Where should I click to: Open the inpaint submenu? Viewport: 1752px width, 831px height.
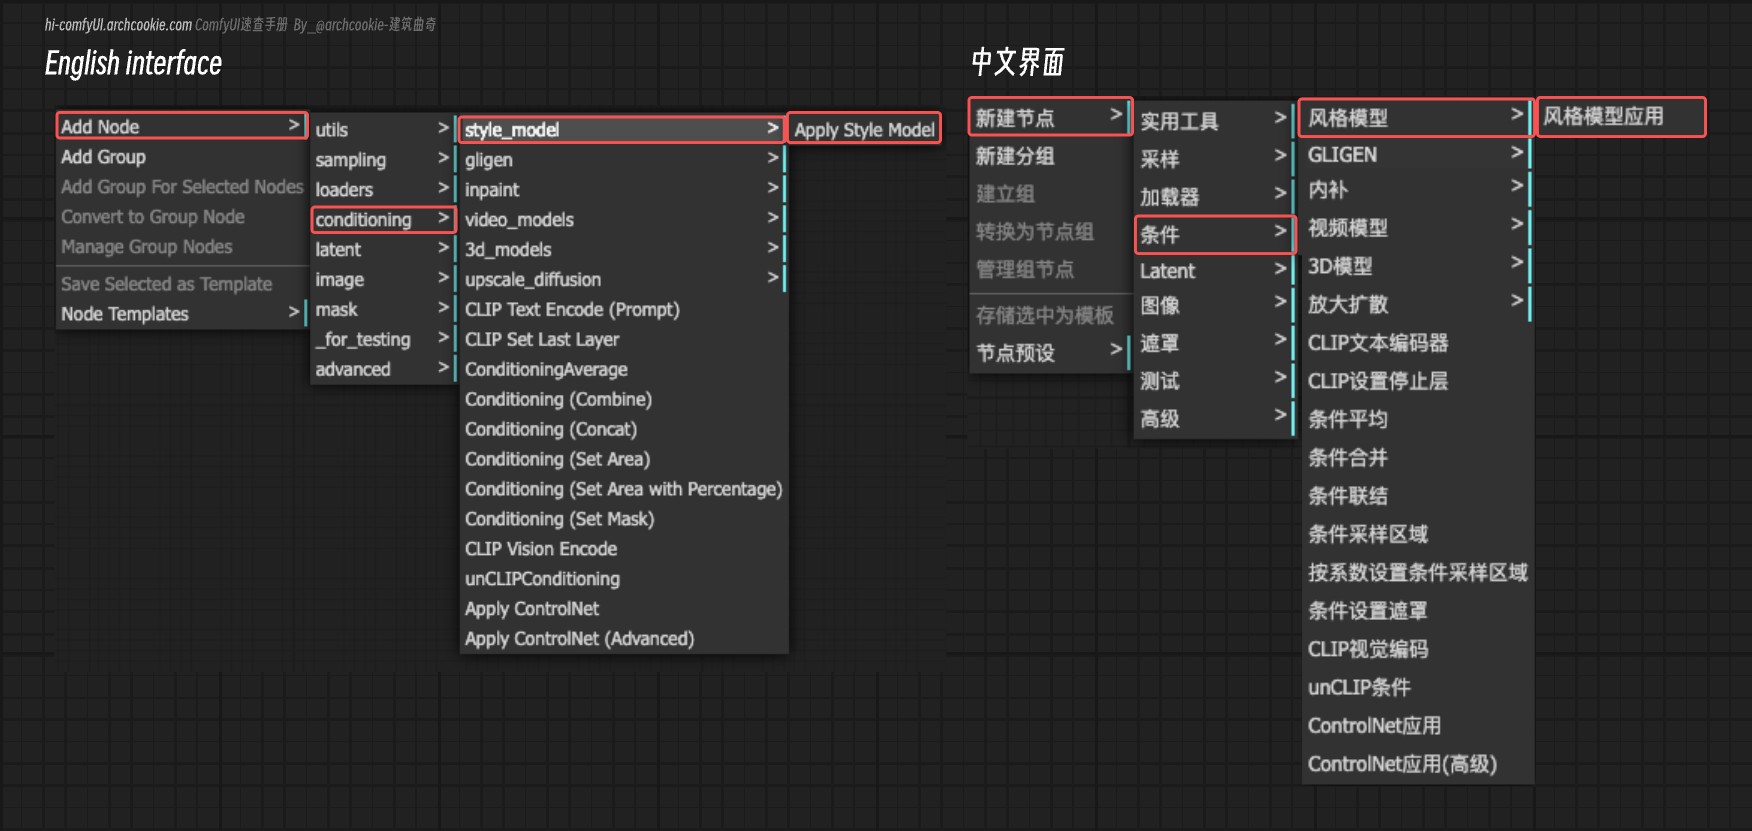click(x=622, y=189)
